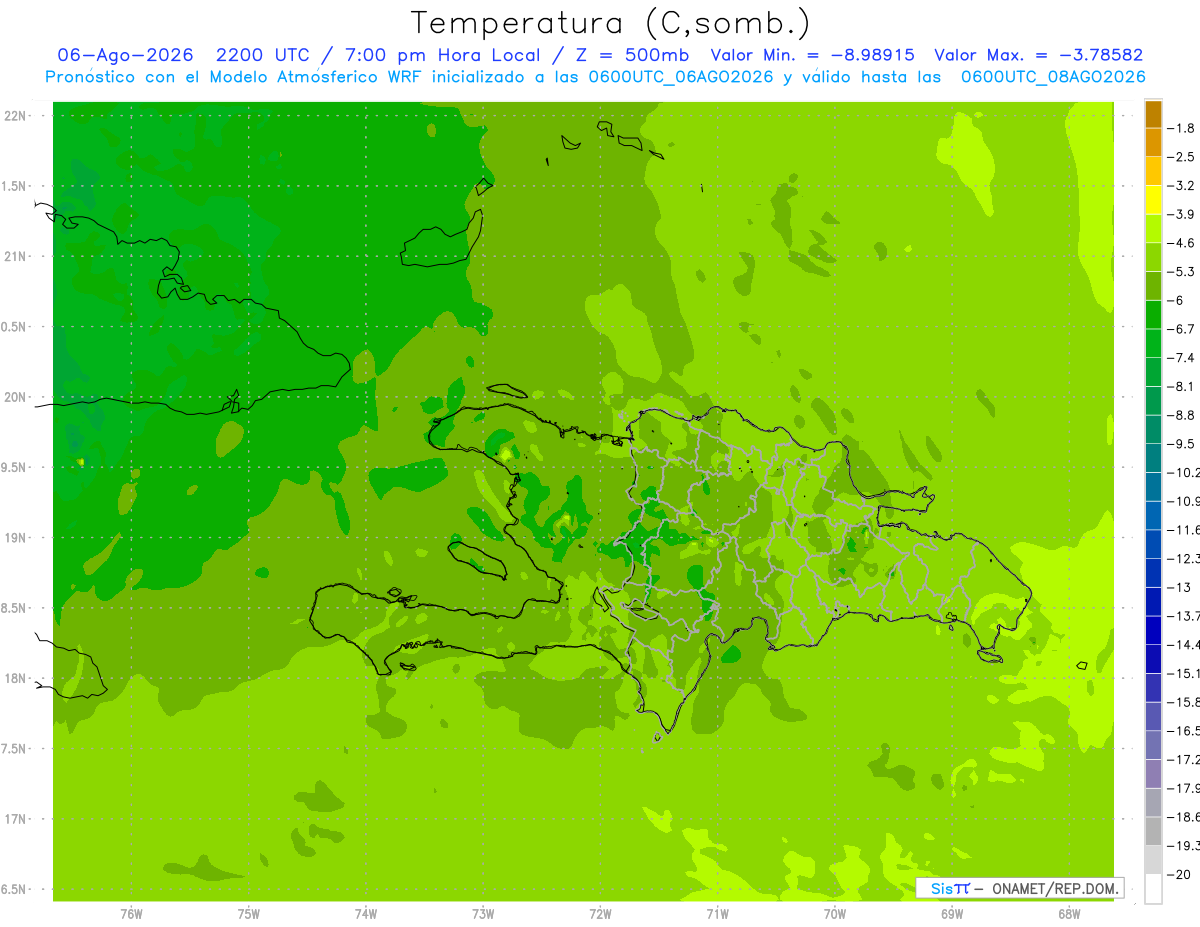The height and width of the screenshot is (927, 1200).
Task: Click the '-3.2' colorbar value
Action: coord(1181,186)
